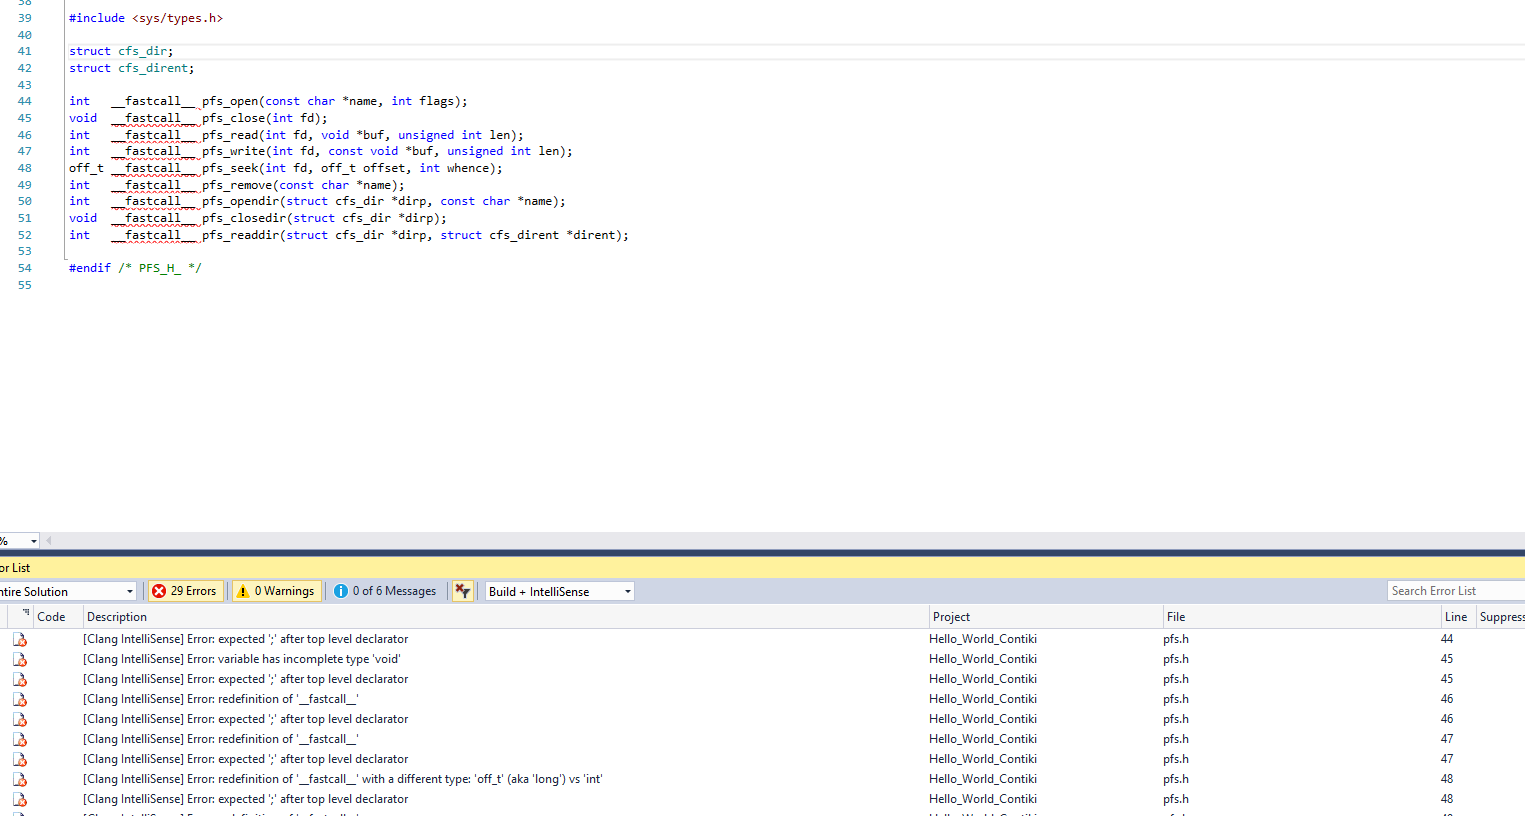Sort by the Line column header
The image size is (1525, 816).
click(x=1457, y=617)
